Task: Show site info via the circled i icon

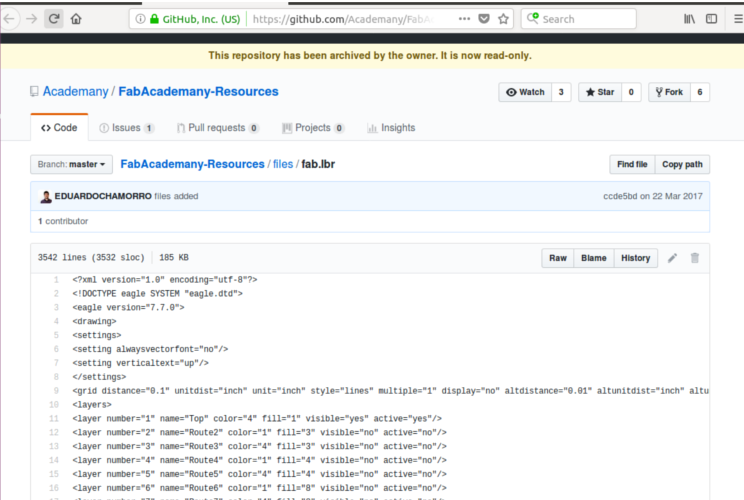Action: [x=140, y=19]
